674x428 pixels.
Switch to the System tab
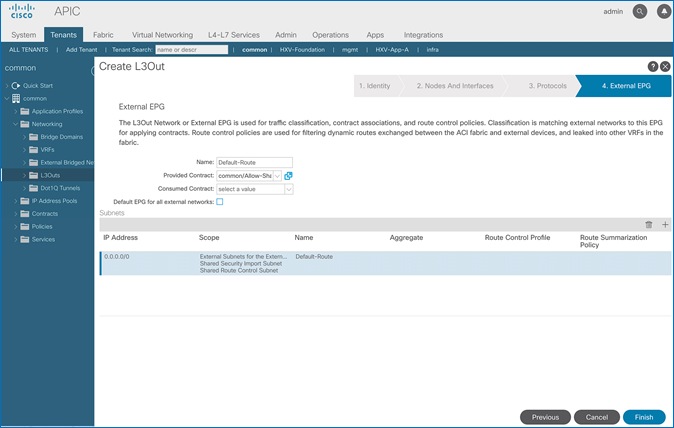click(24, 35)
